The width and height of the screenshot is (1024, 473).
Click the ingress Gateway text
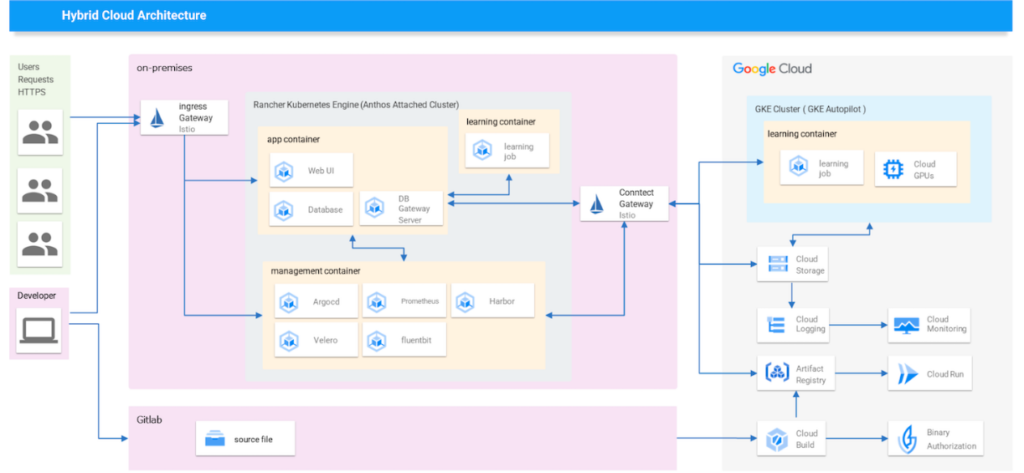[x=195, y=112]
